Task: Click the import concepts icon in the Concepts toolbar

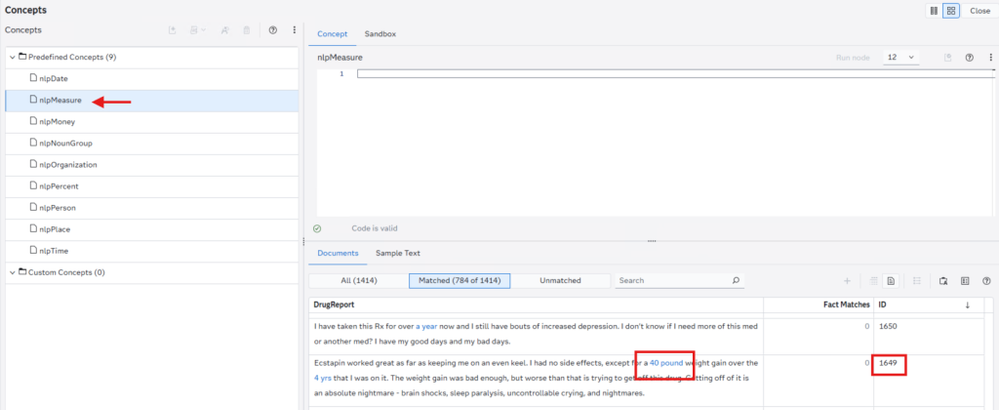Action: [172, 30]
